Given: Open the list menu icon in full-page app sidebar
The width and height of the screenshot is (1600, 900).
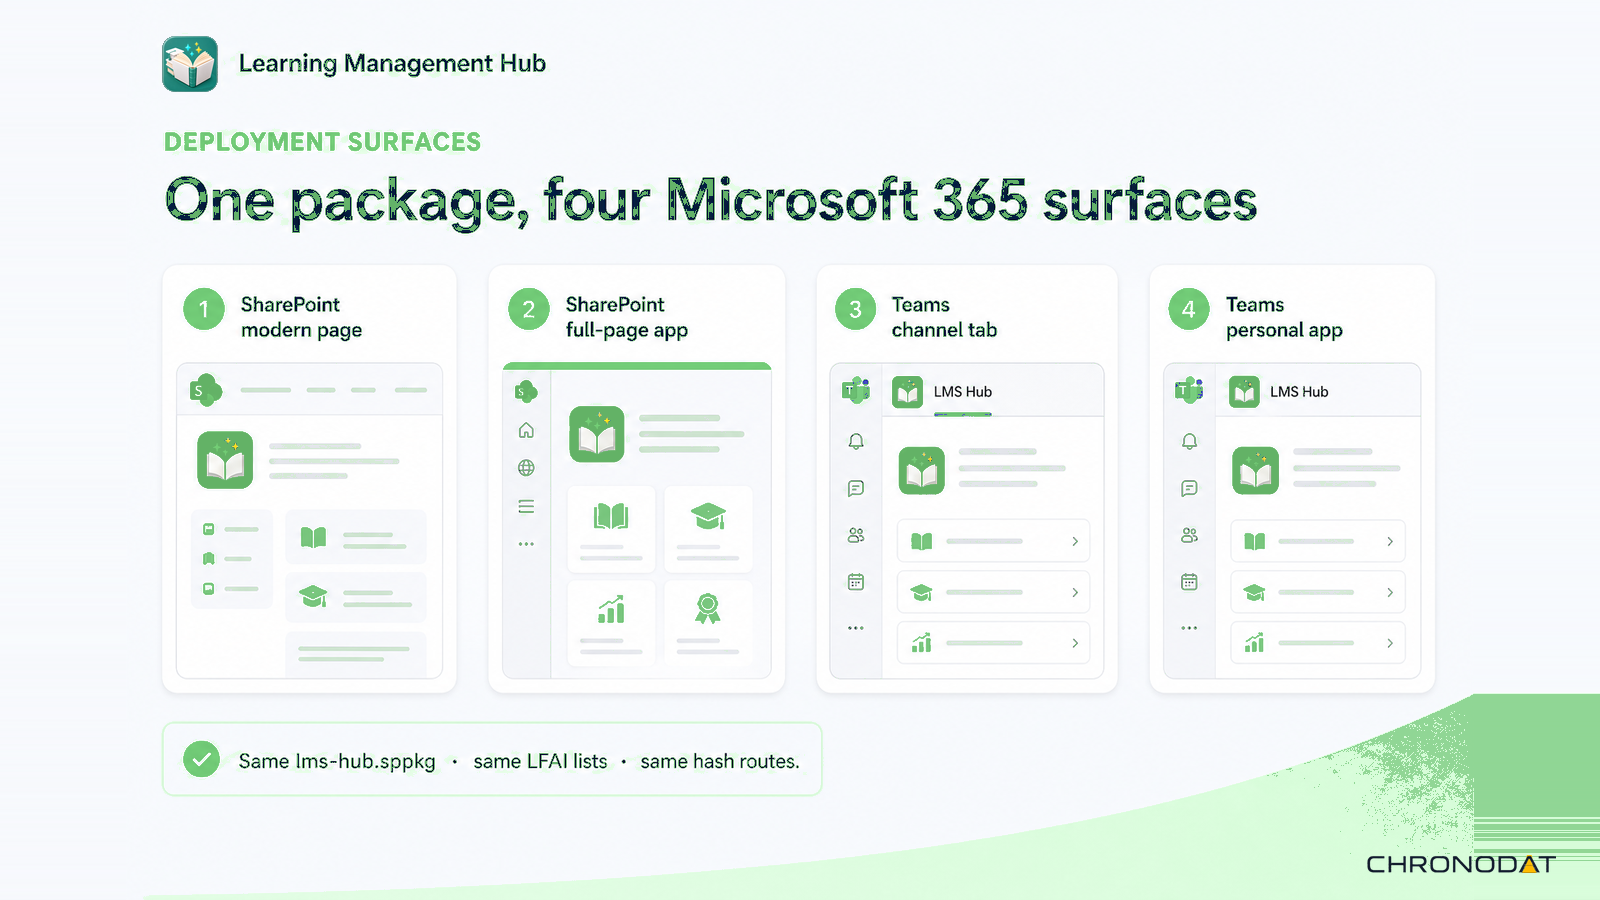Looking at the screenshot, I should coord(526,507).
